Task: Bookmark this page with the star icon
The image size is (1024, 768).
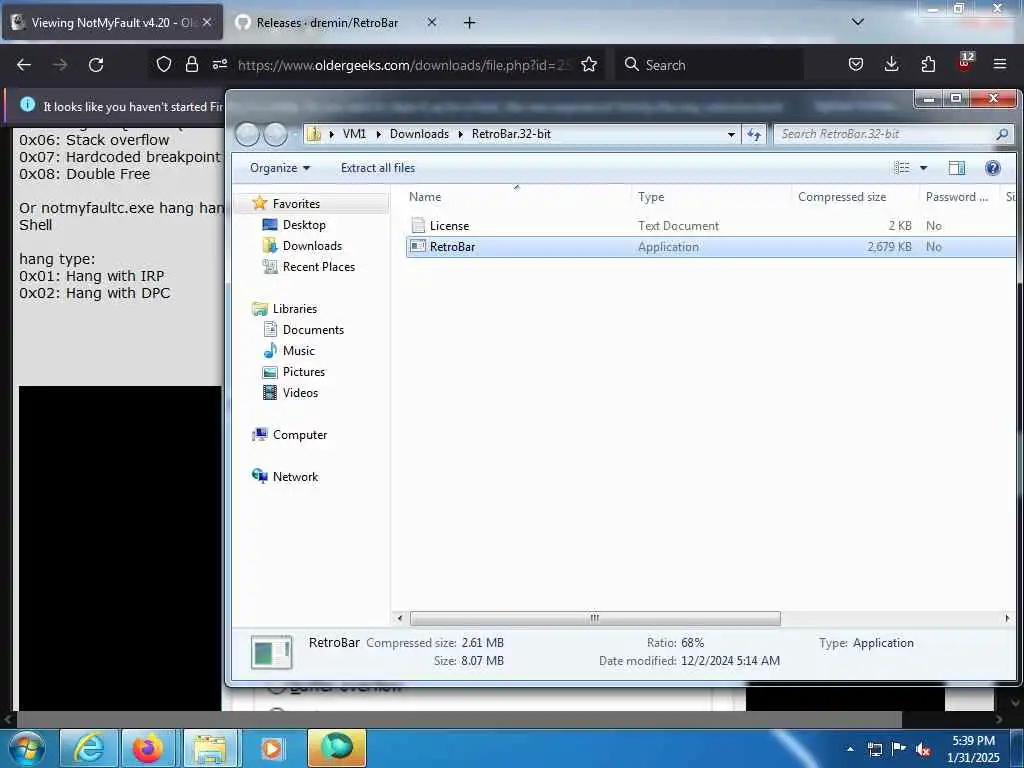Action: [589, 64]
